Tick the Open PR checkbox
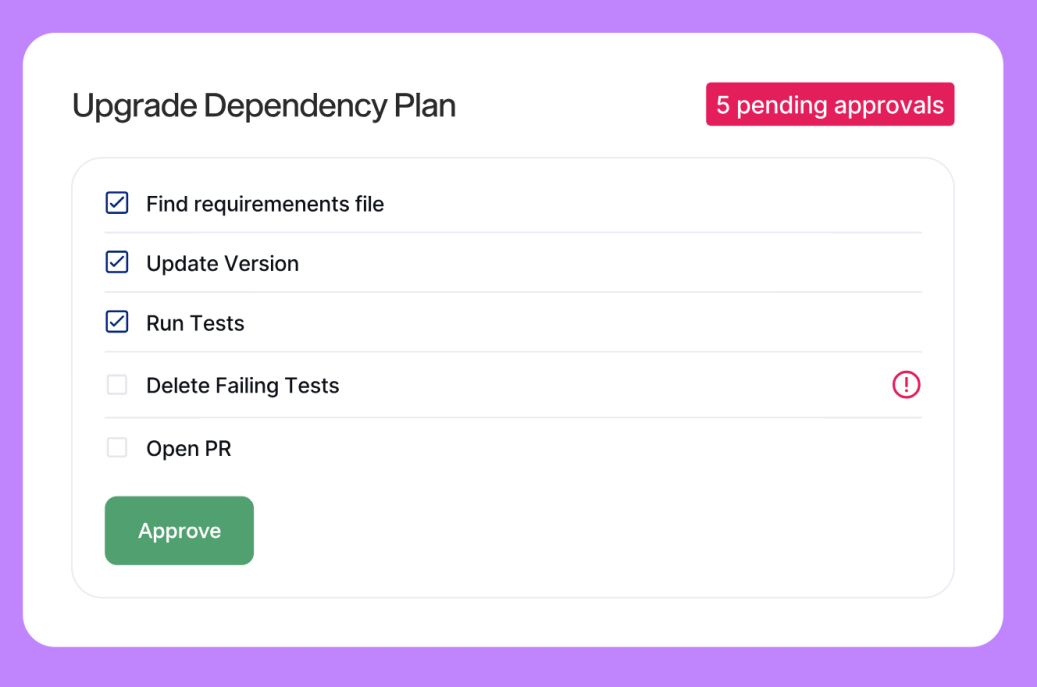The image size is (1037, 687). [117, 448]
